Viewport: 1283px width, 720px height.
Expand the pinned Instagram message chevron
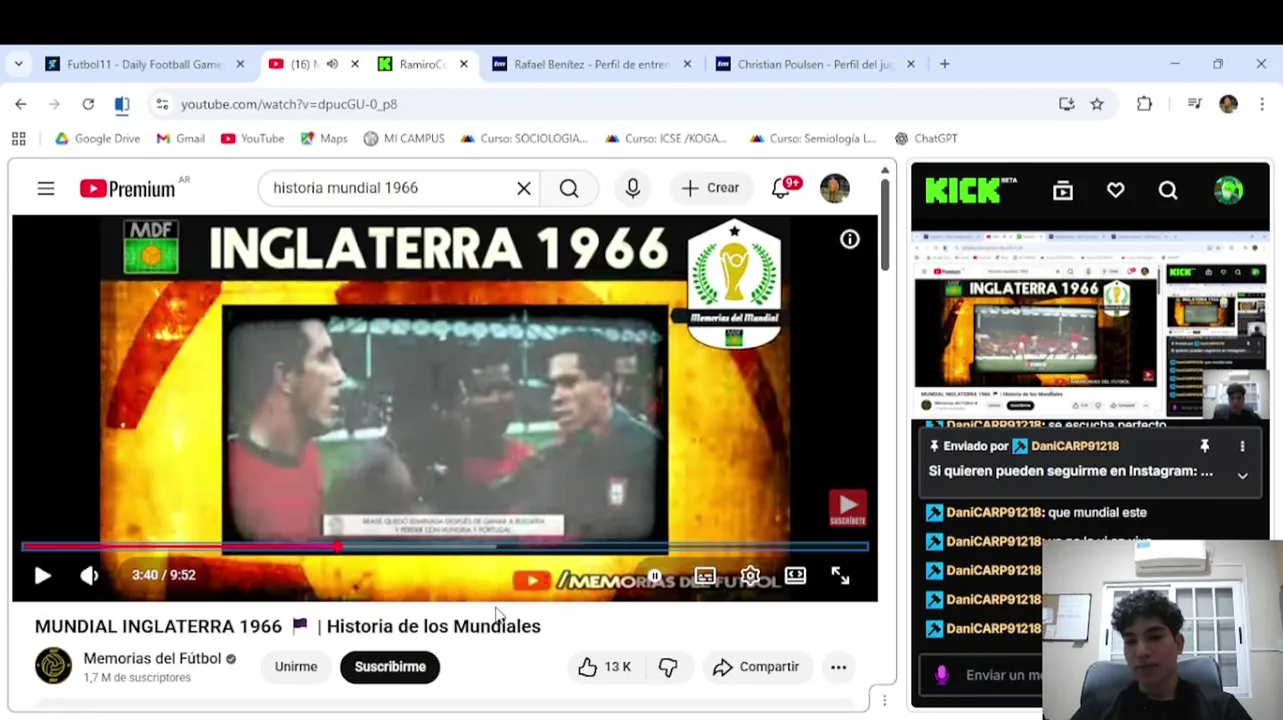pyautogui.click(x=1242, y=476)
